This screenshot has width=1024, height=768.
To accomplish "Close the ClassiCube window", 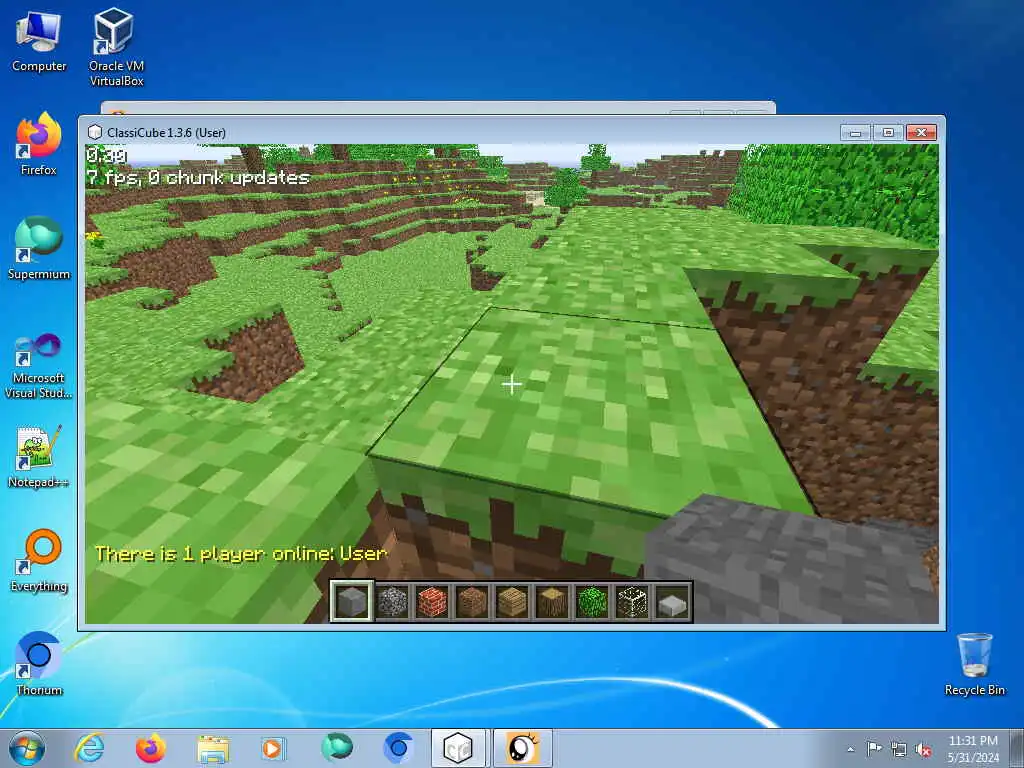I will pyautogui.click(x=921, y=133).
